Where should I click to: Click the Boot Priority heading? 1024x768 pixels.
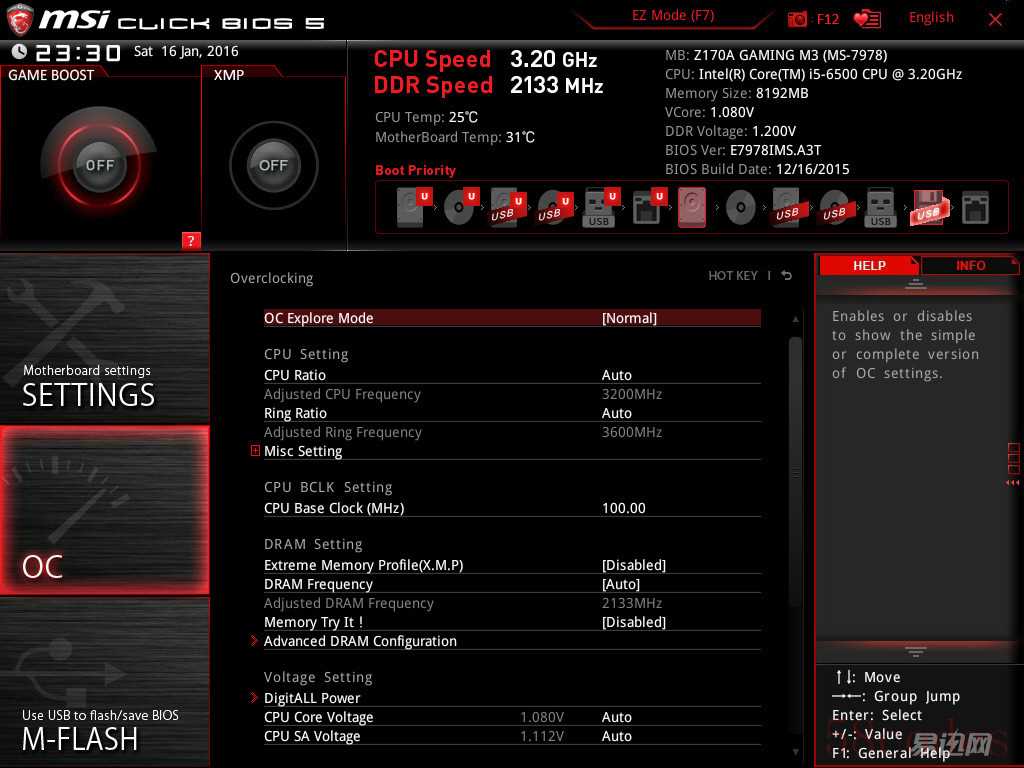coord(415,170)
